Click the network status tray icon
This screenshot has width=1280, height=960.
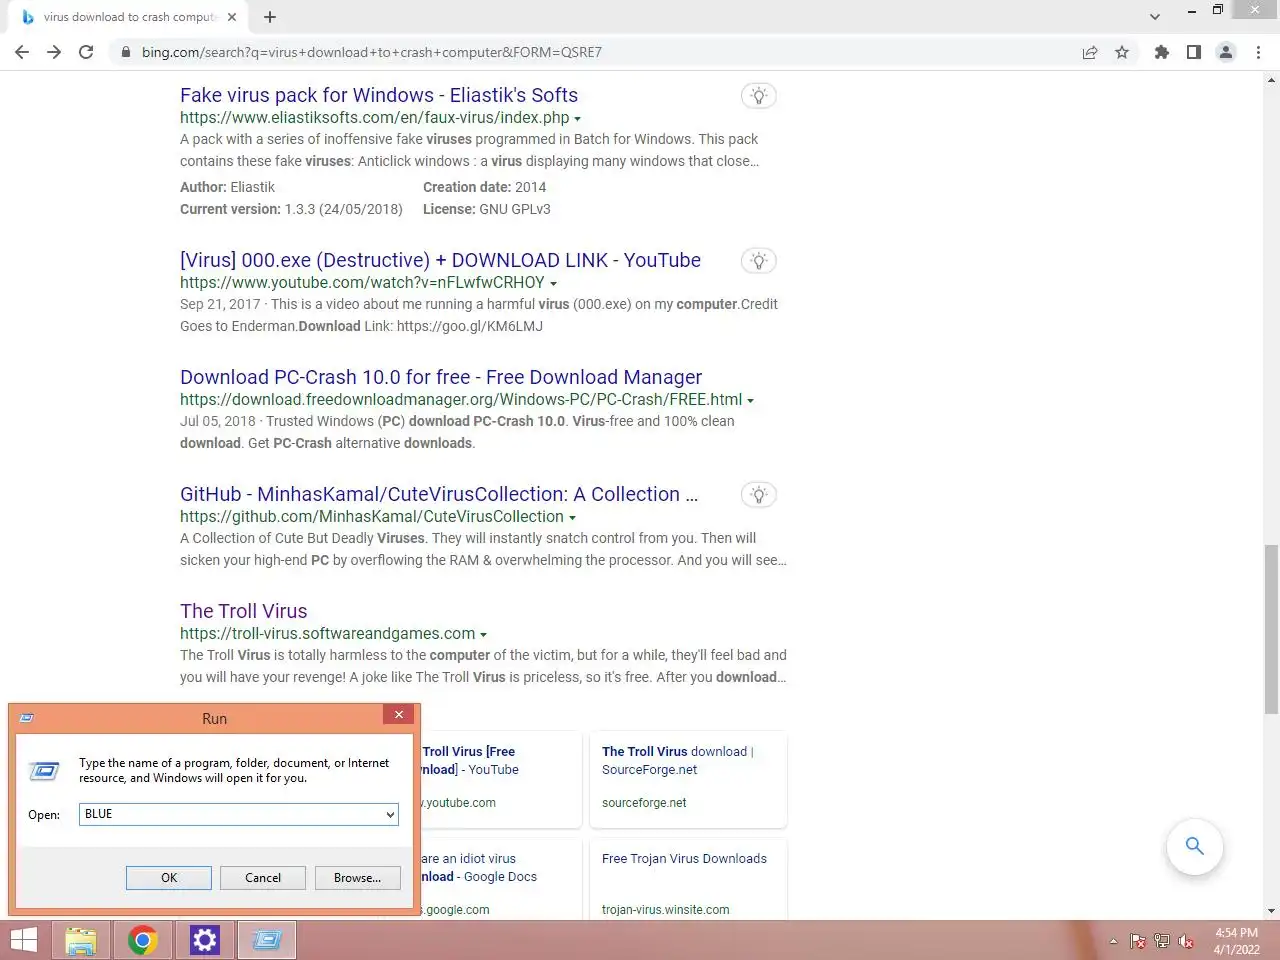[x=1162, y=941]
